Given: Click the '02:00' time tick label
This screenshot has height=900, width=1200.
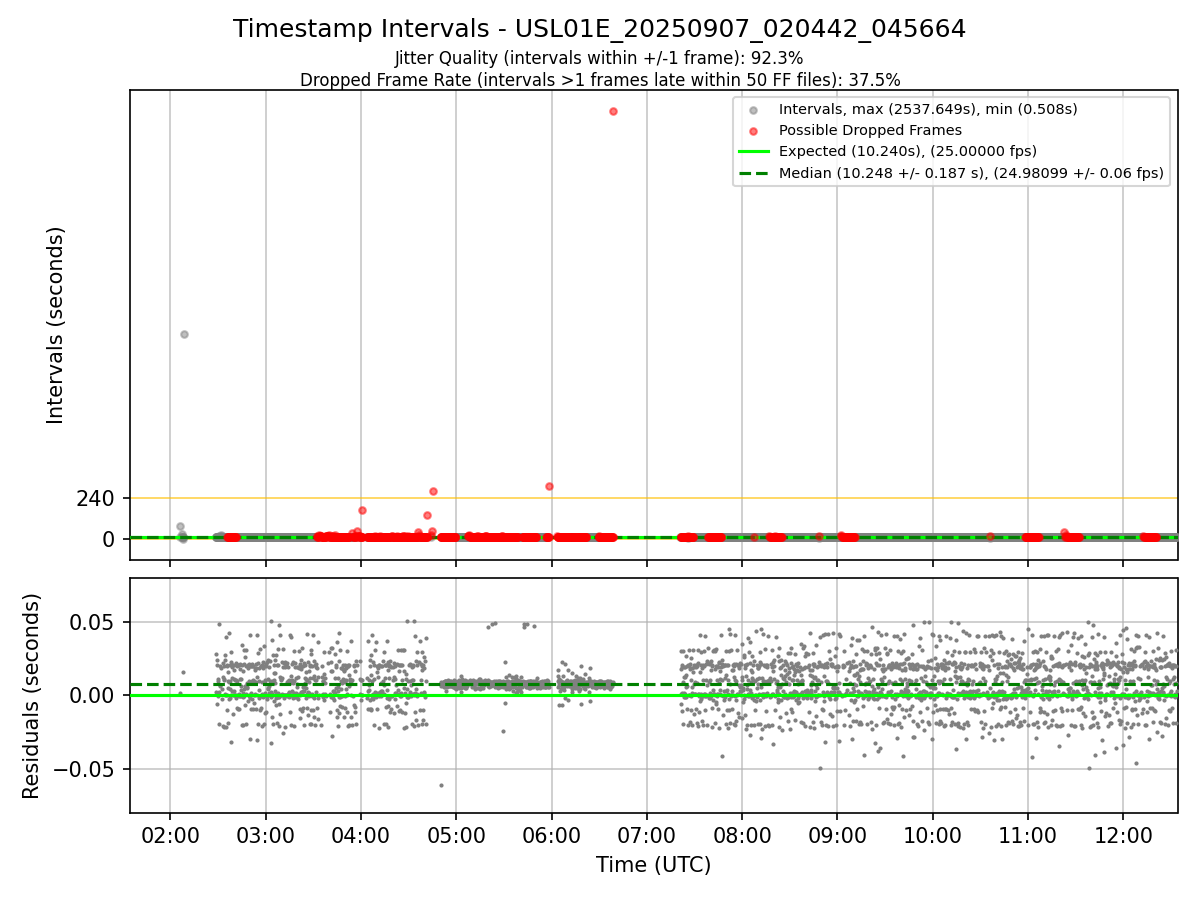Looking at the screenshot, I should click(170, 836).
